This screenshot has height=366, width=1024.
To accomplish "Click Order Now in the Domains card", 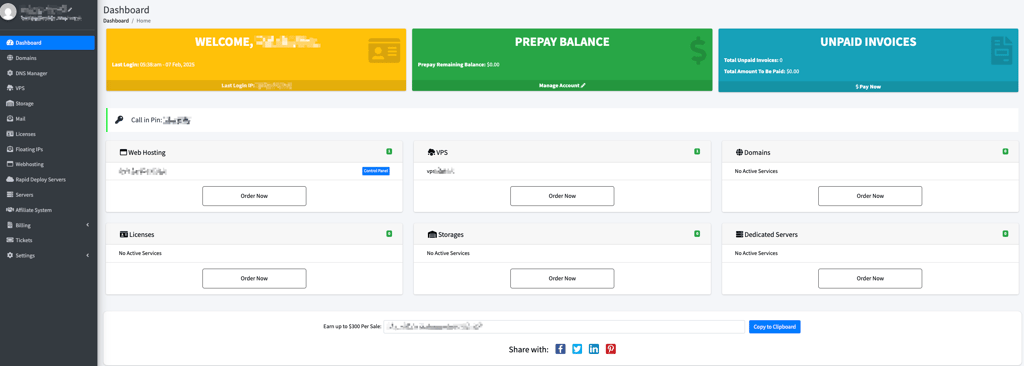I will click(x=870, y=196).
